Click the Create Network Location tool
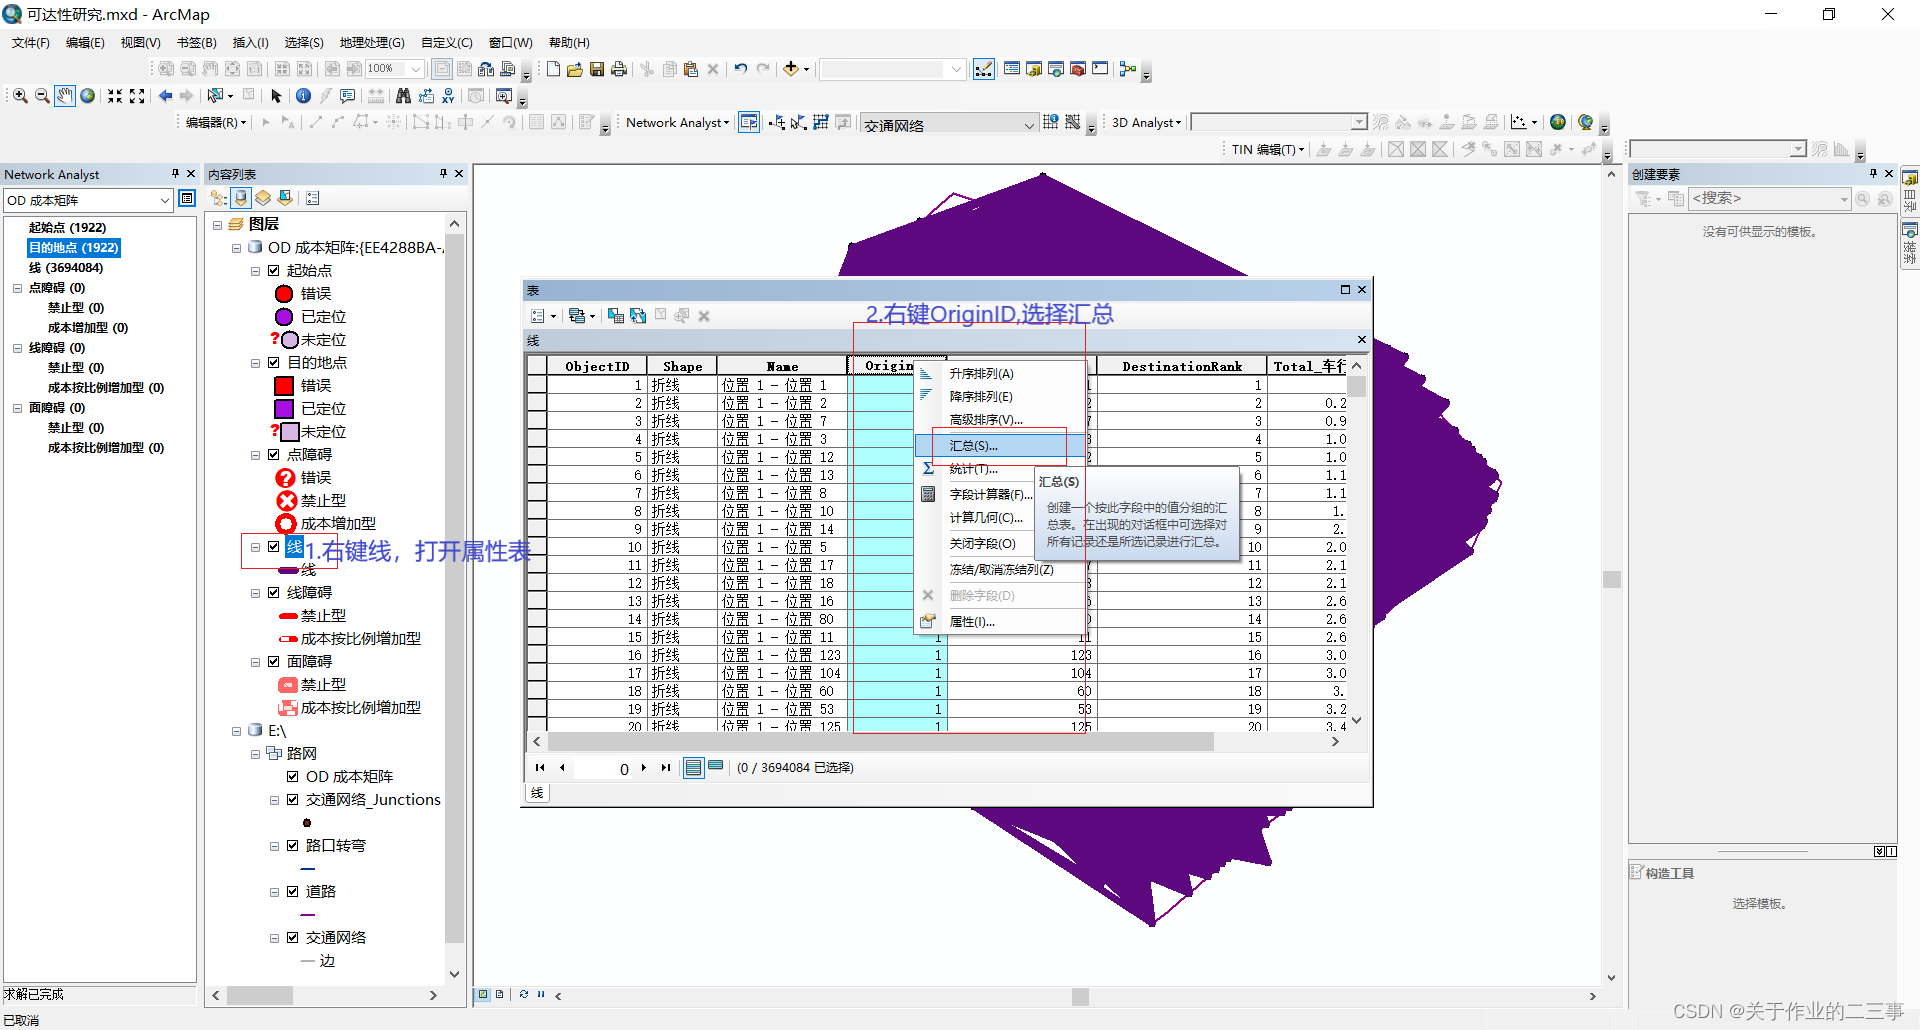Viewport: 1920px width, 1030px height. [777, 123]
